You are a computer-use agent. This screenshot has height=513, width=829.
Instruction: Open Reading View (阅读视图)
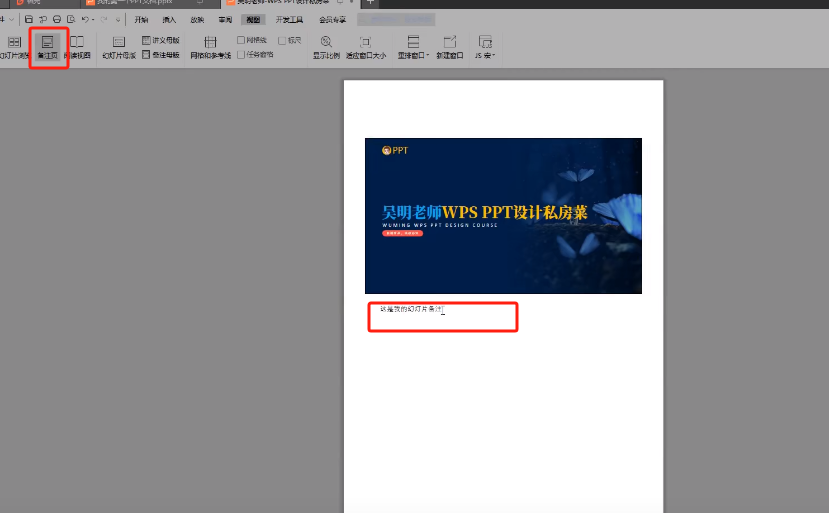[77, 47]
